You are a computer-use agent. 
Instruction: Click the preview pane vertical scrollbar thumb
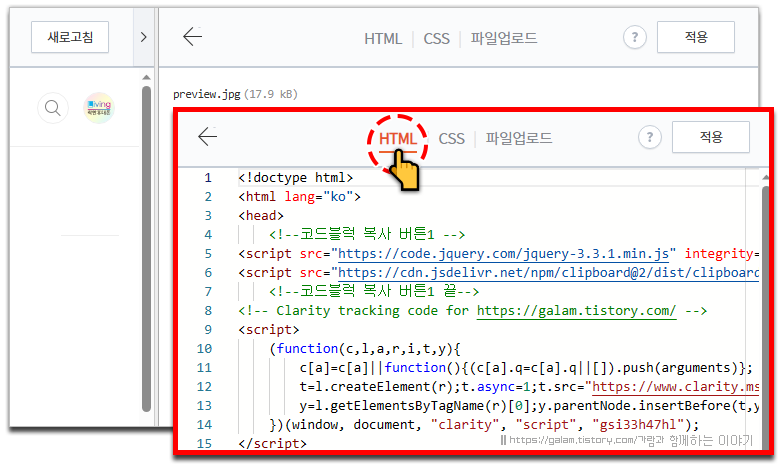pyautogui.click(x=146, y=249)
